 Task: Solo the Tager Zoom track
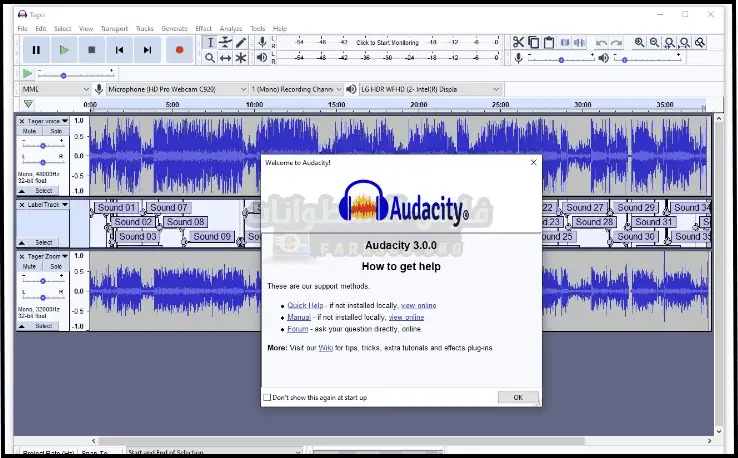point(55,267)
